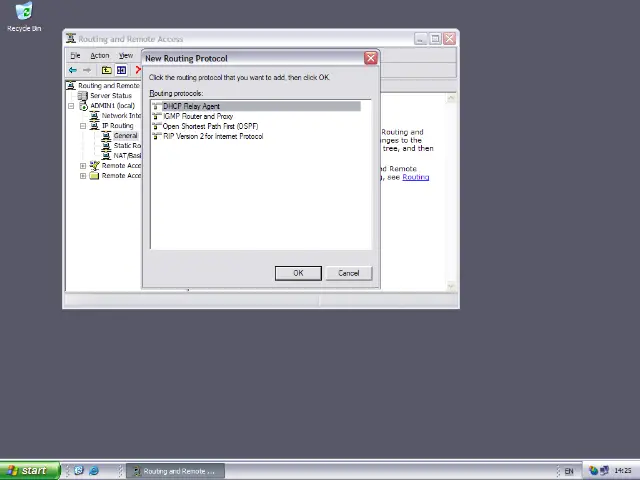
Task: Click the Back arrow toolbar icon
Action: [x=73, y=70]
